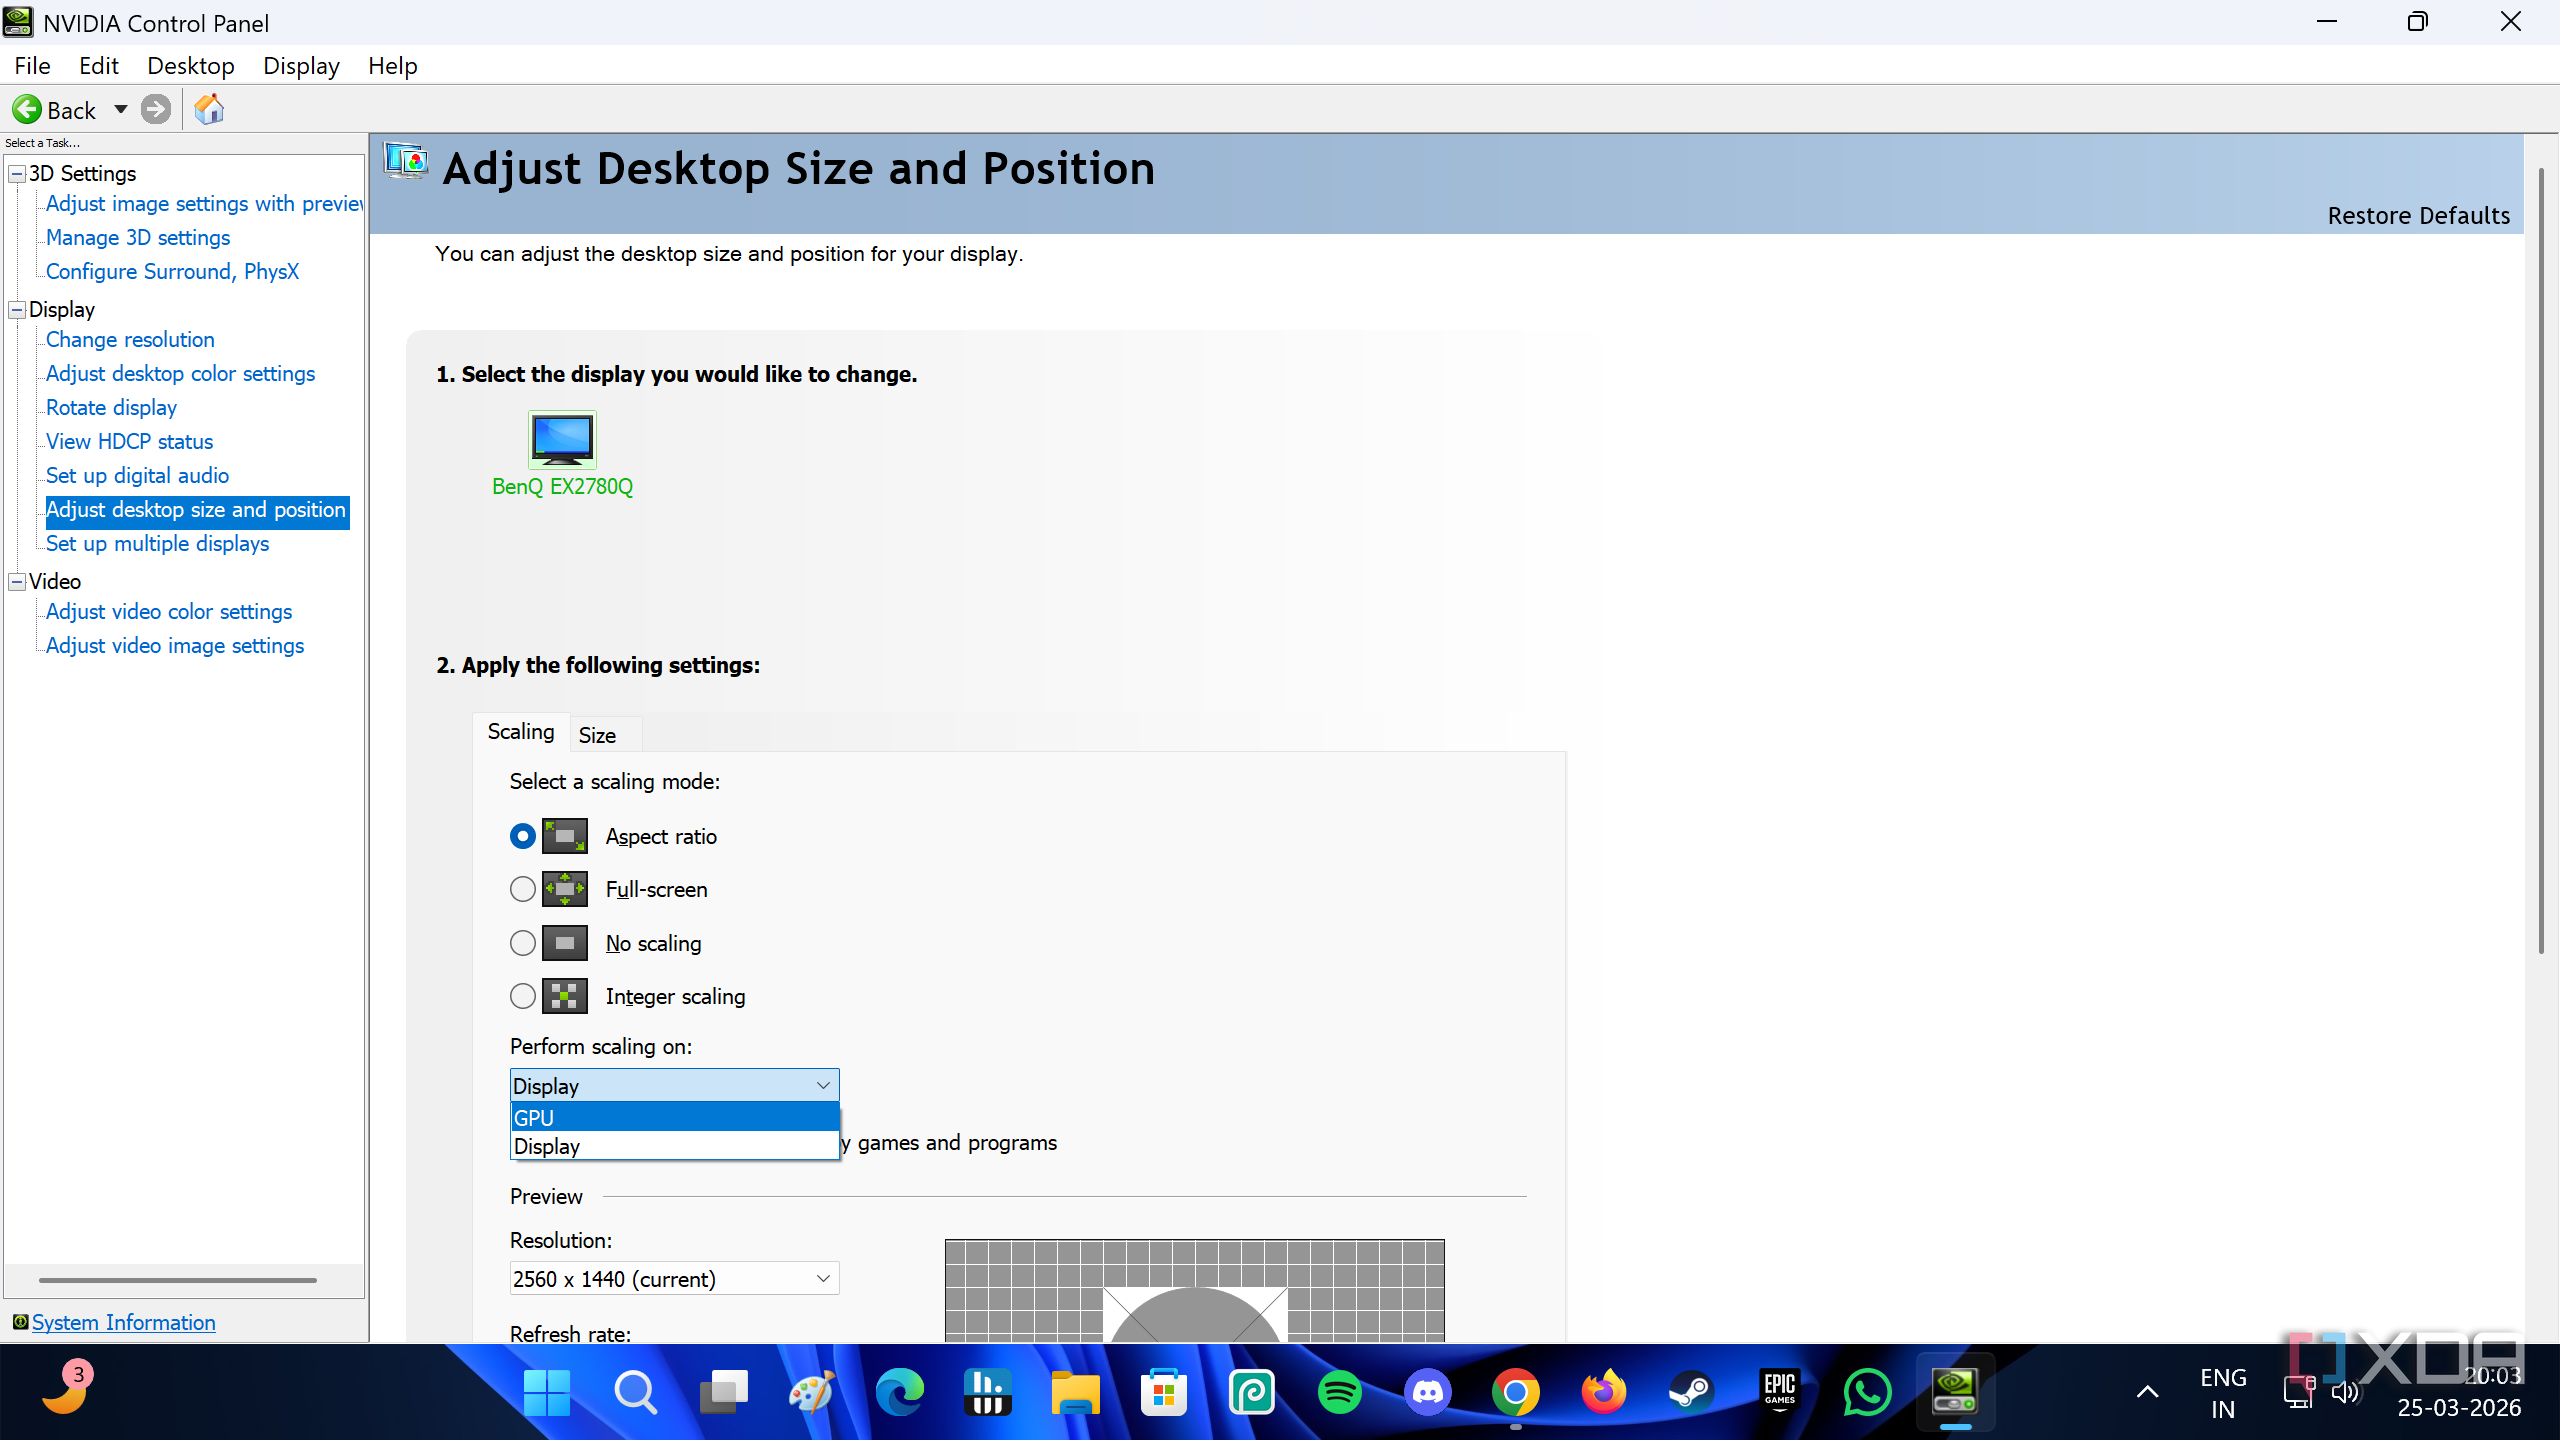This screenshot has width=2560, height=1440.
Task: Select the Integer scaling radio button
Action: pyautogui.click(x=522, y=996)
